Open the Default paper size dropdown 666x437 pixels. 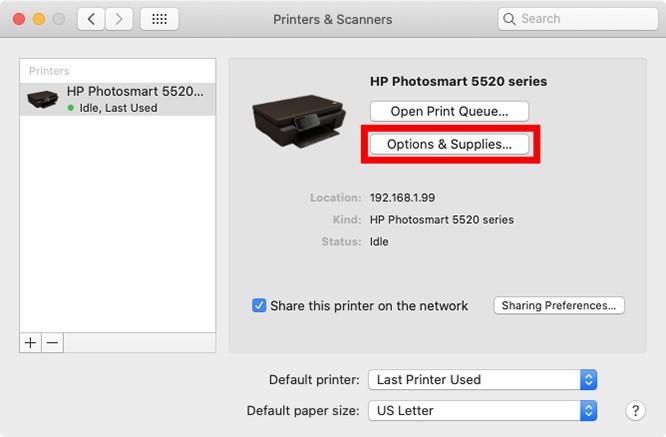483,410
